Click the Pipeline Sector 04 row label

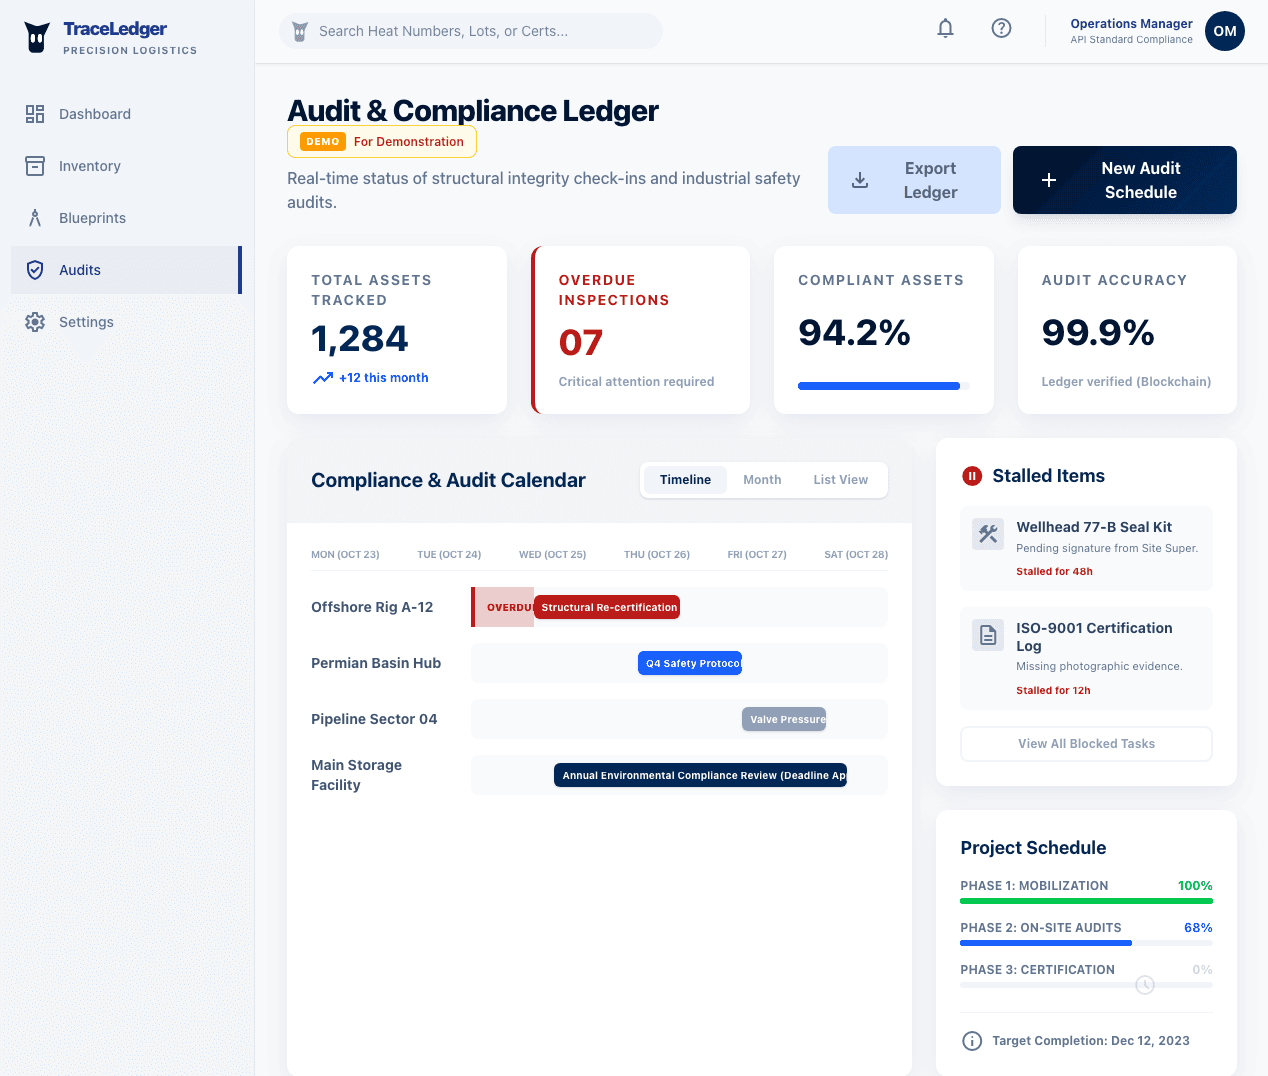[374, 719]
